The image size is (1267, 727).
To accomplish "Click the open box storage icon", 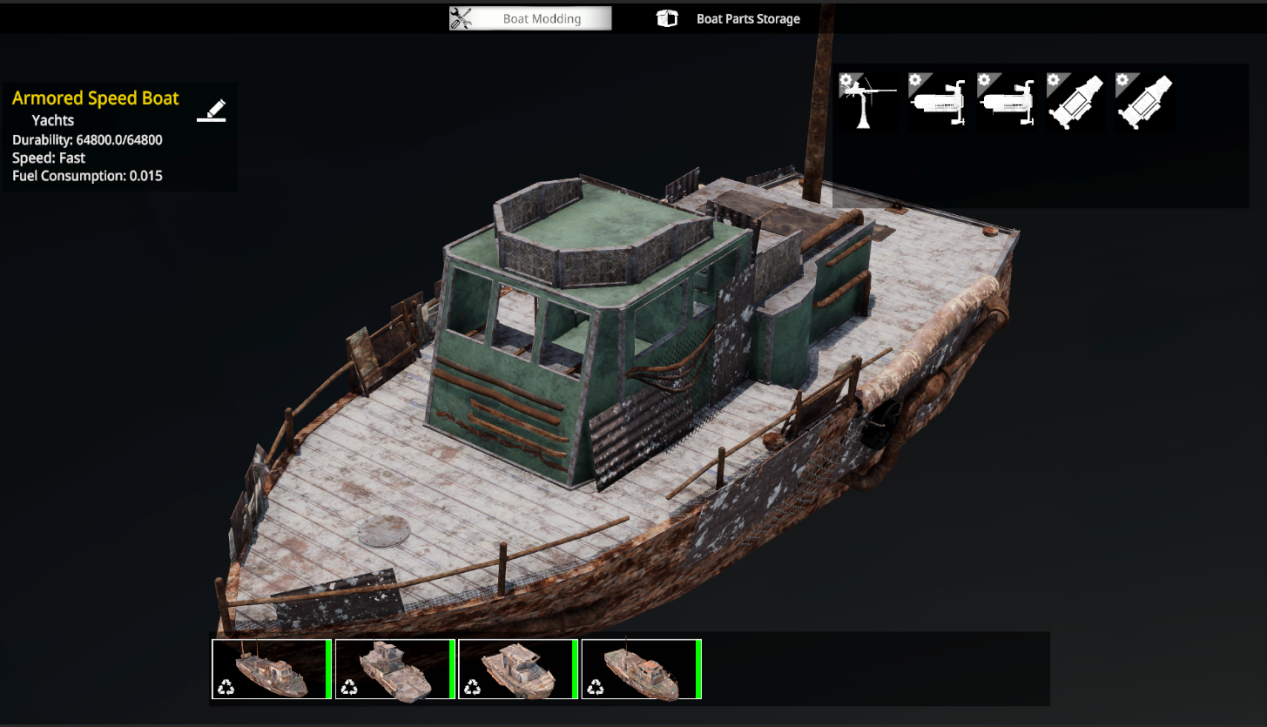I will click(x=667, y=18).
